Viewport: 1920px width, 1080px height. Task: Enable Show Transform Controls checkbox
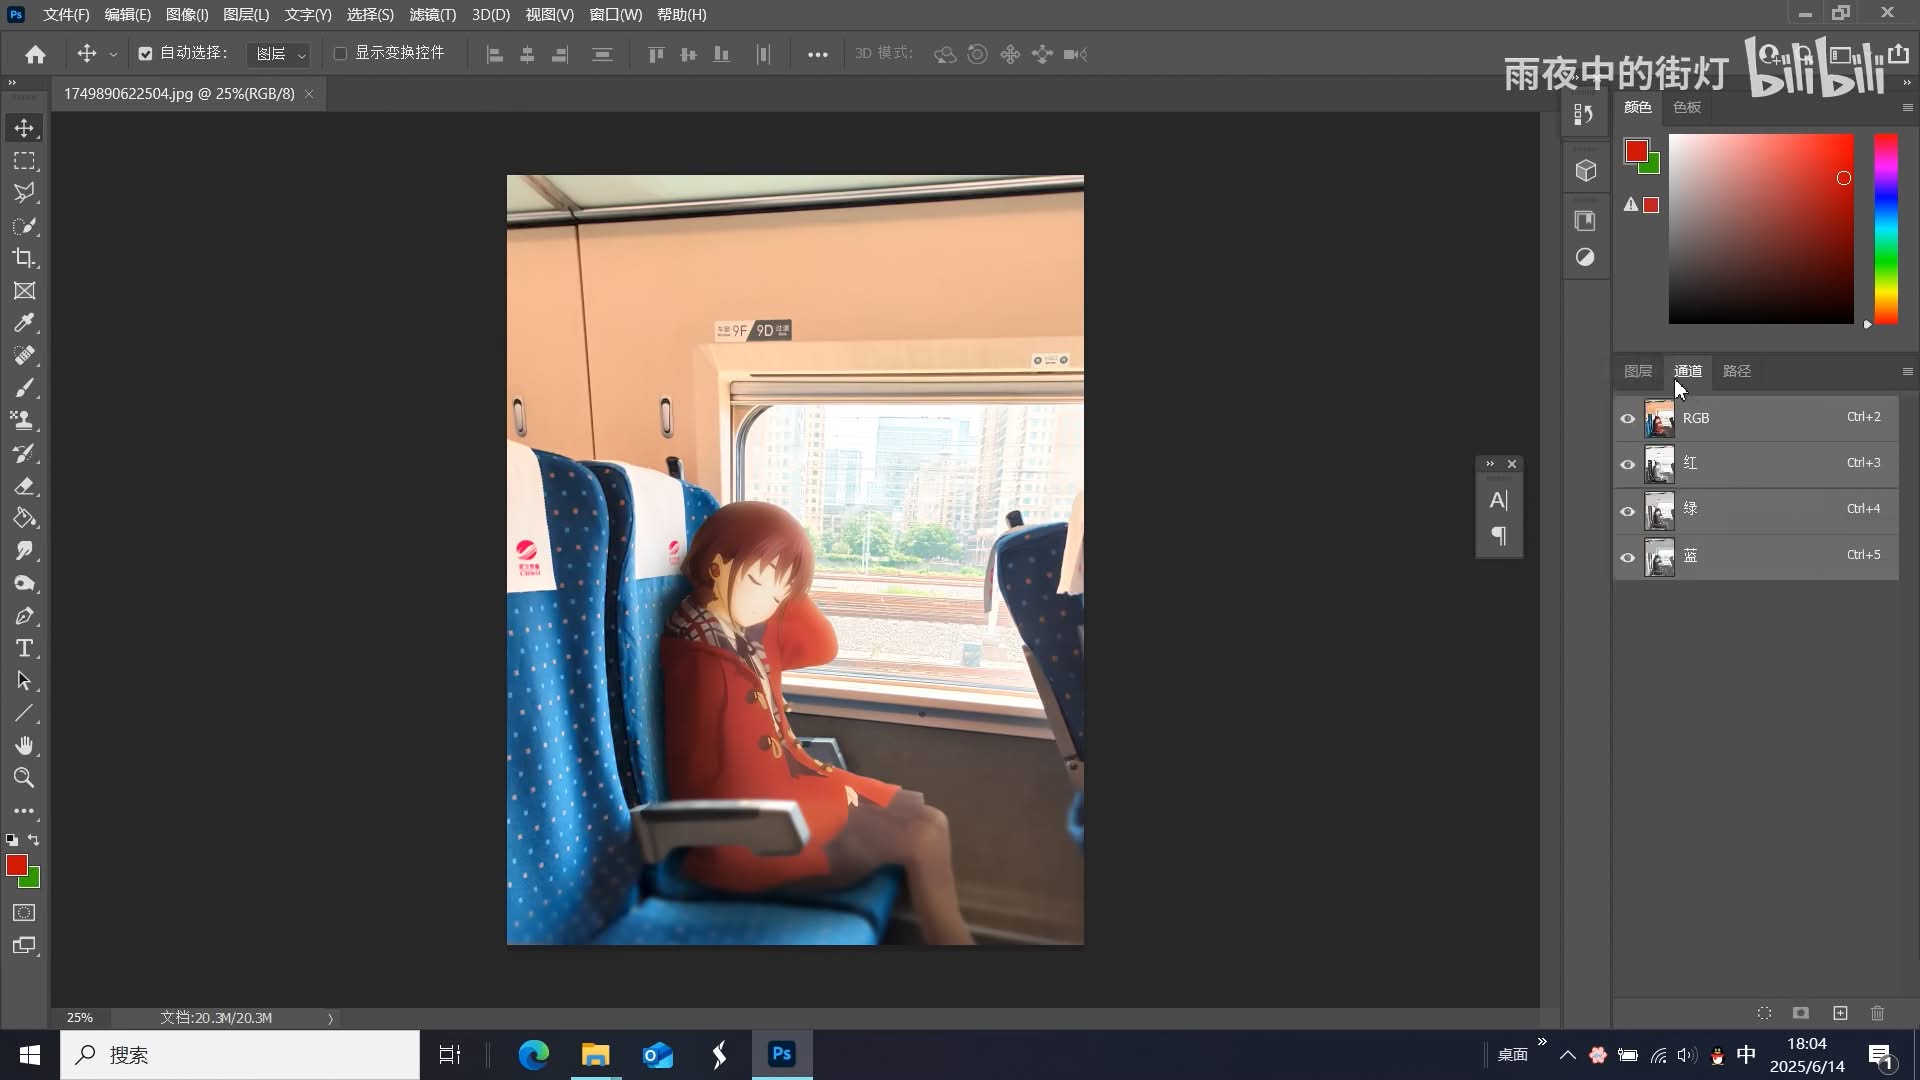(340, 54)
